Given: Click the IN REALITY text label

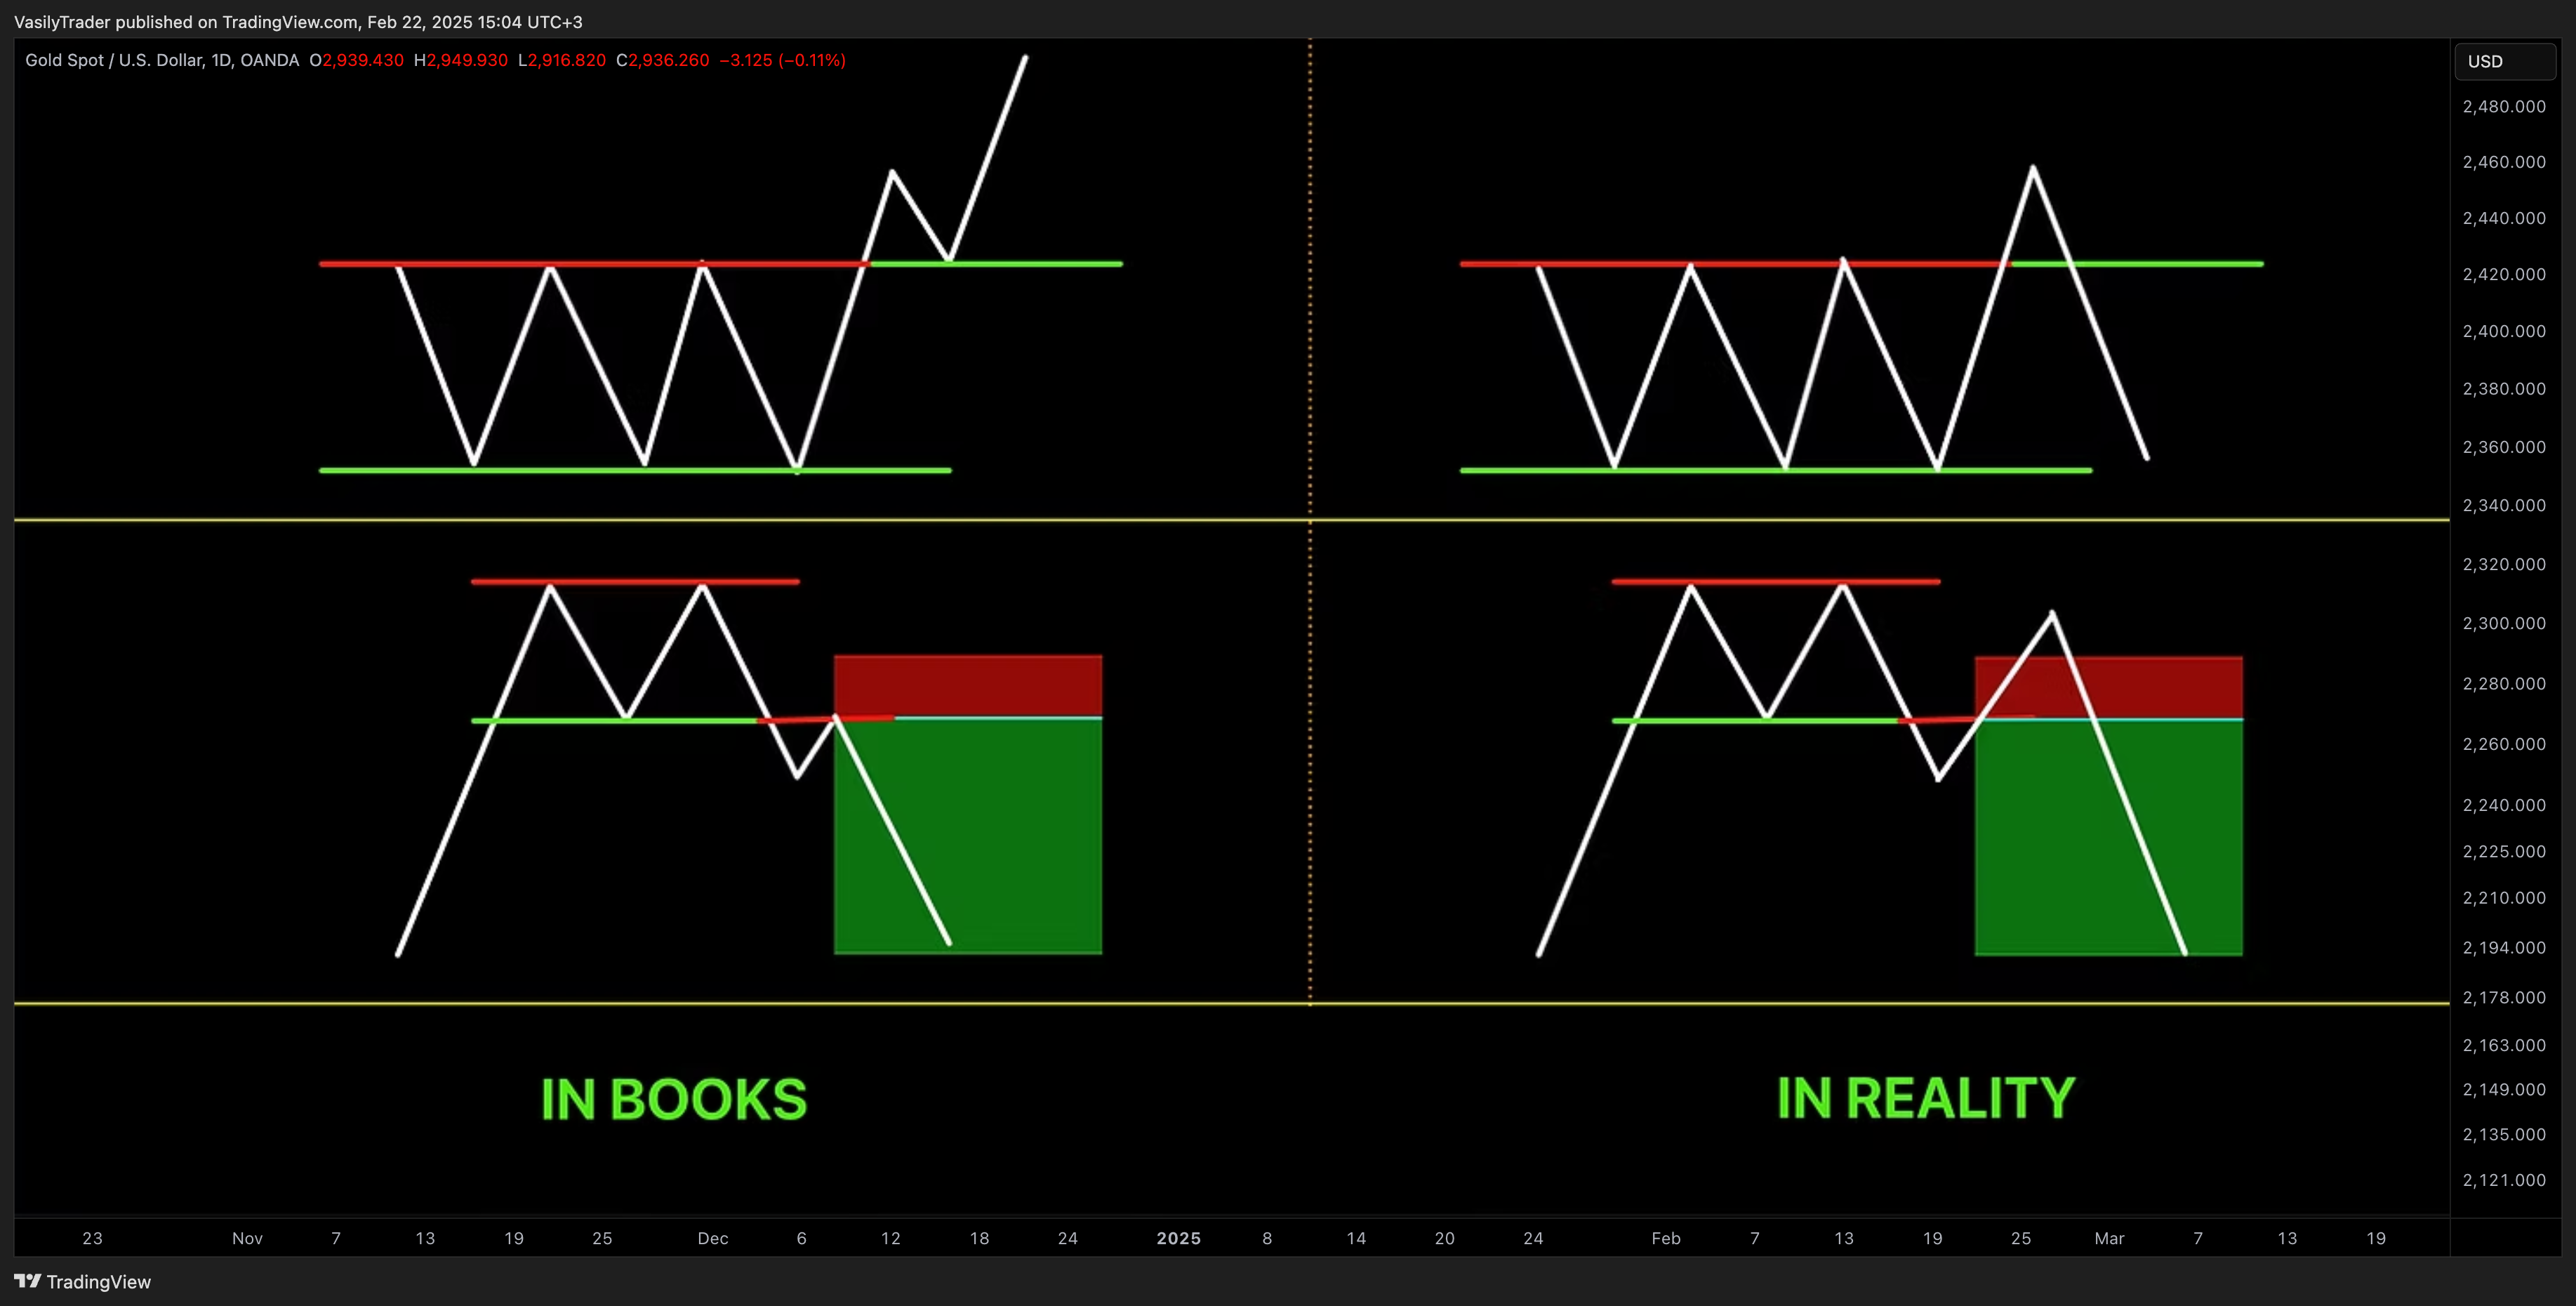Looking at the screenshot, I should pyautogui.click(x=1926, y=1098).
